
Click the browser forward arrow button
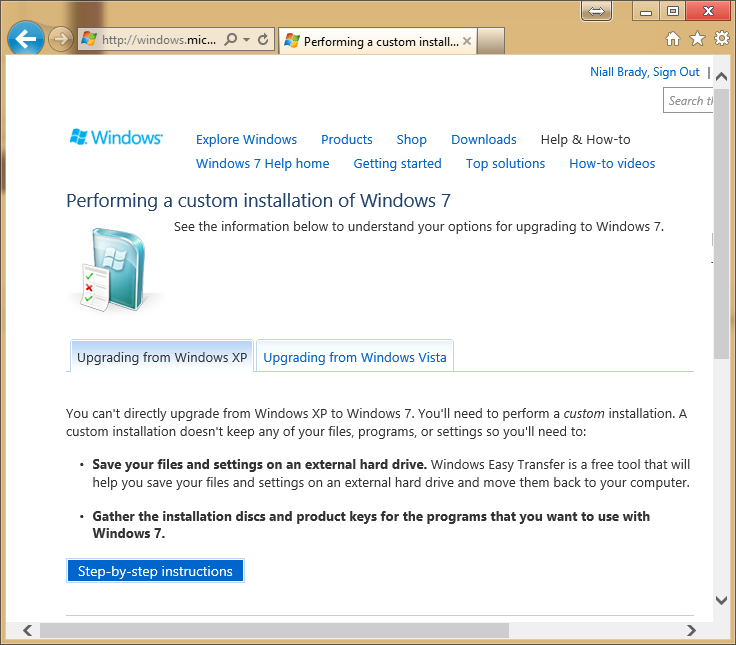pos(61,39)
